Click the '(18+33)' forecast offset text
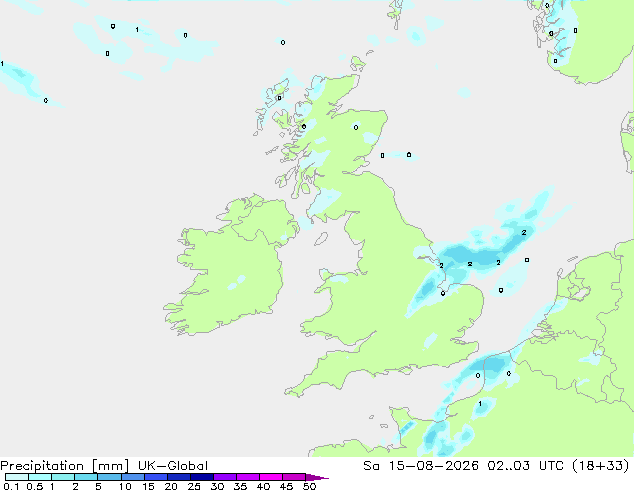The width and height of the screenshot is (634, 490). click(601, 466)
